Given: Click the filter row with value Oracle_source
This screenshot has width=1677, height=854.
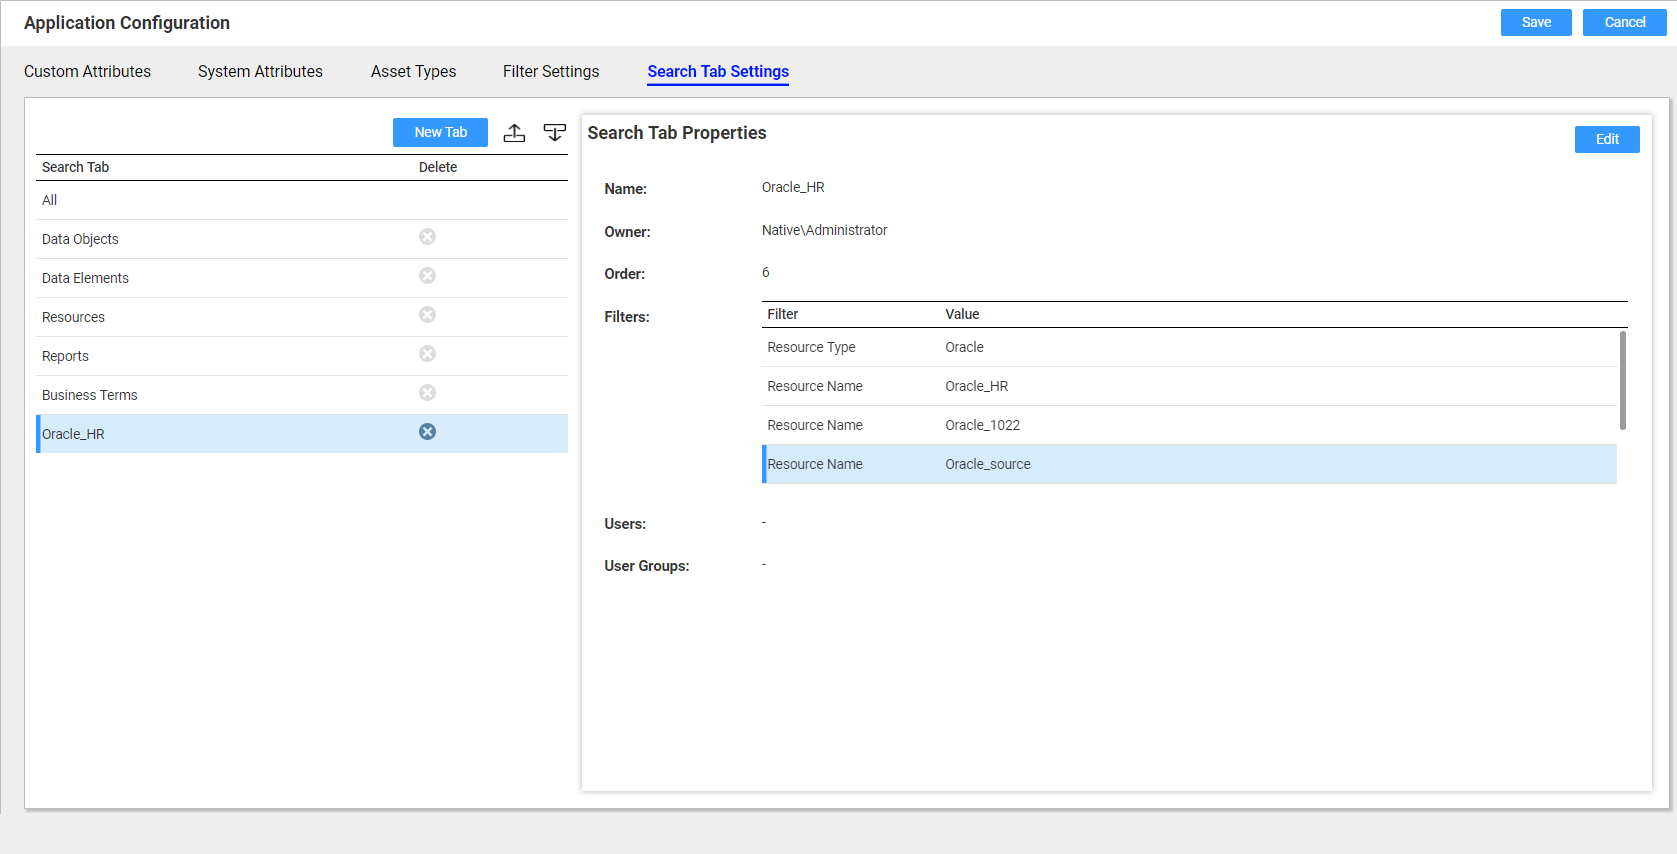Looking at the screenshot, I should tap(1189, 464).
